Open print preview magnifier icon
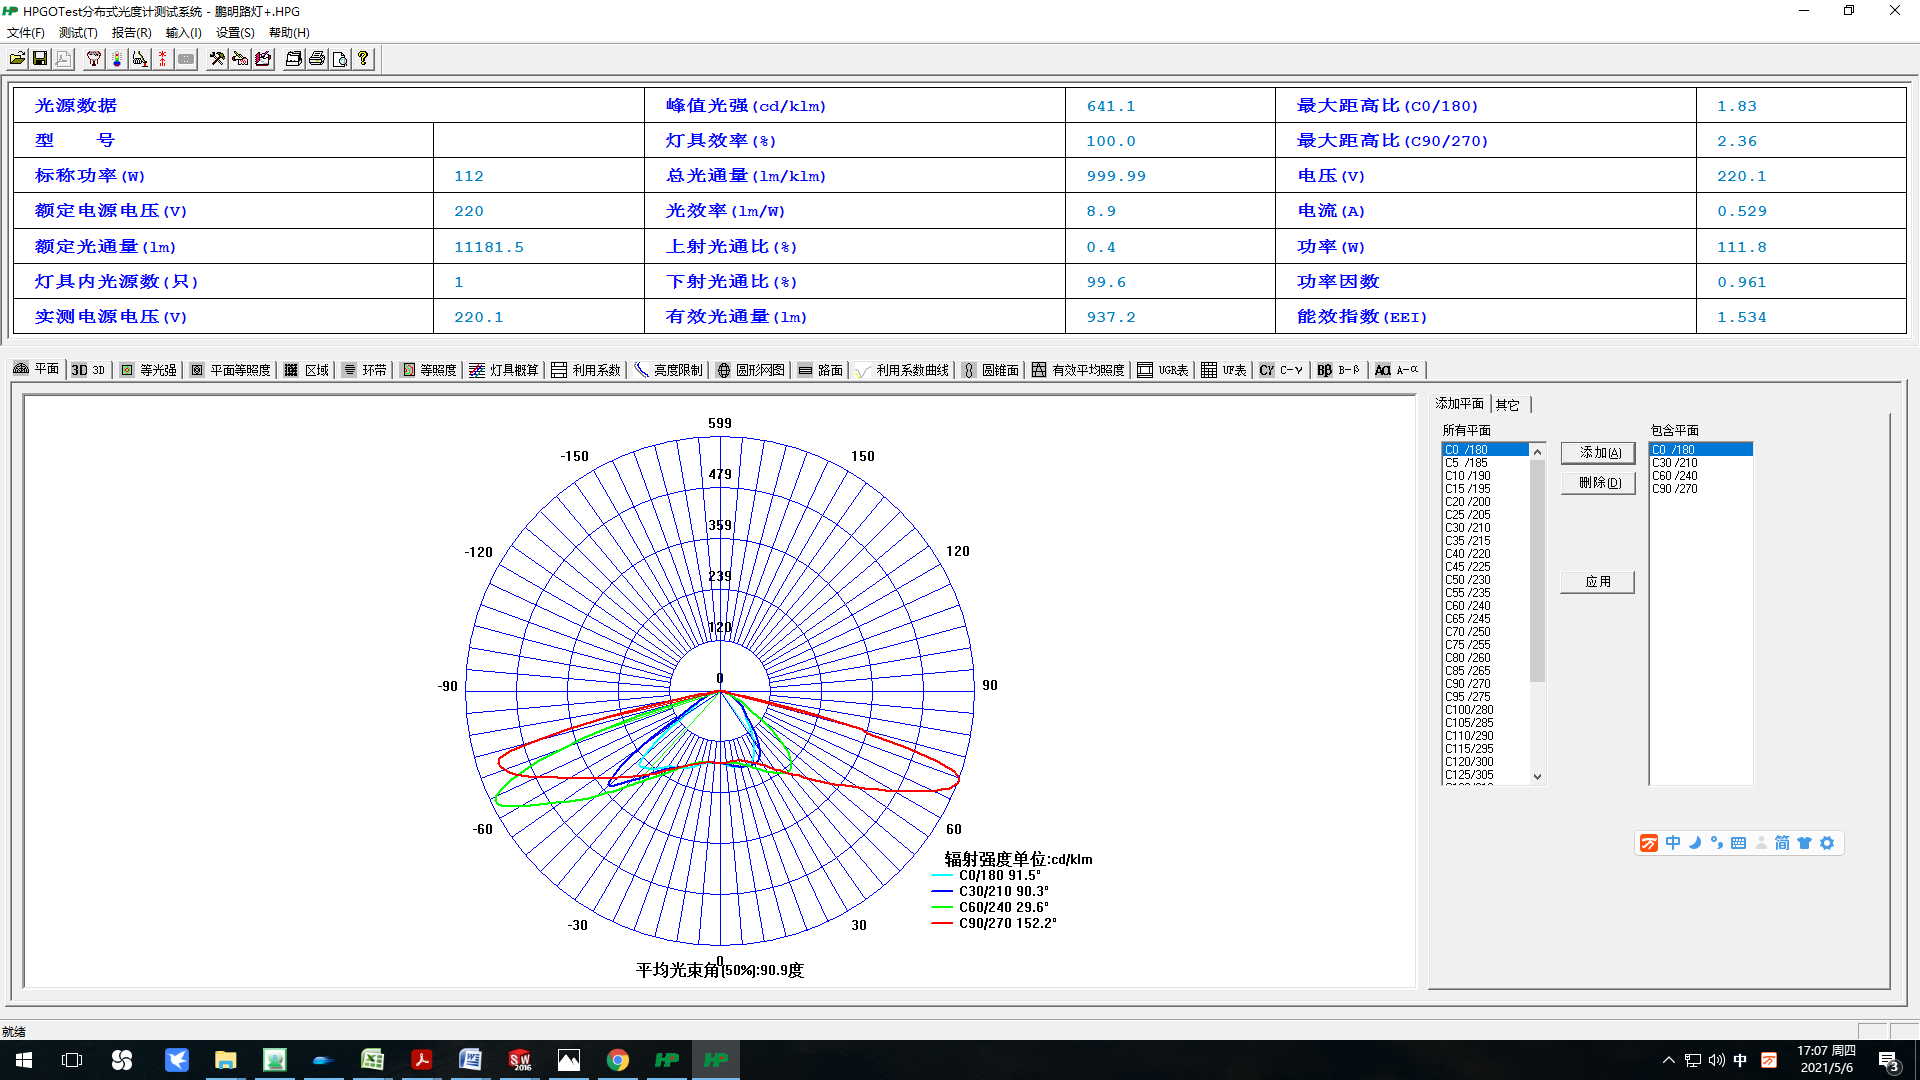 [x=340, y=59]
